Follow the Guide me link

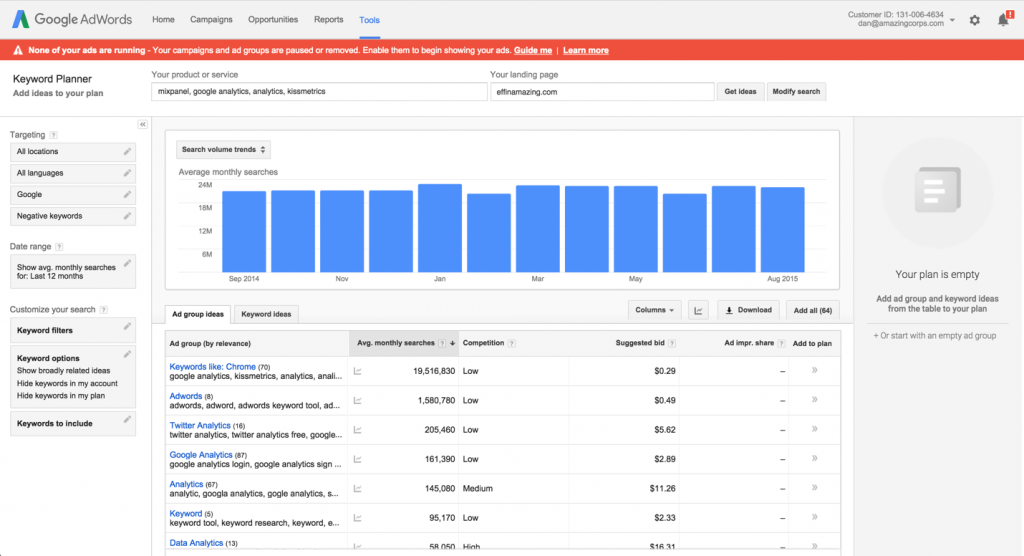click(532, 50)
